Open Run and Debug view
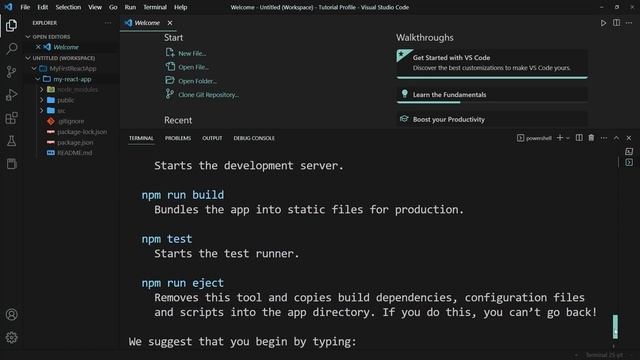 click(x=11, y=95)
